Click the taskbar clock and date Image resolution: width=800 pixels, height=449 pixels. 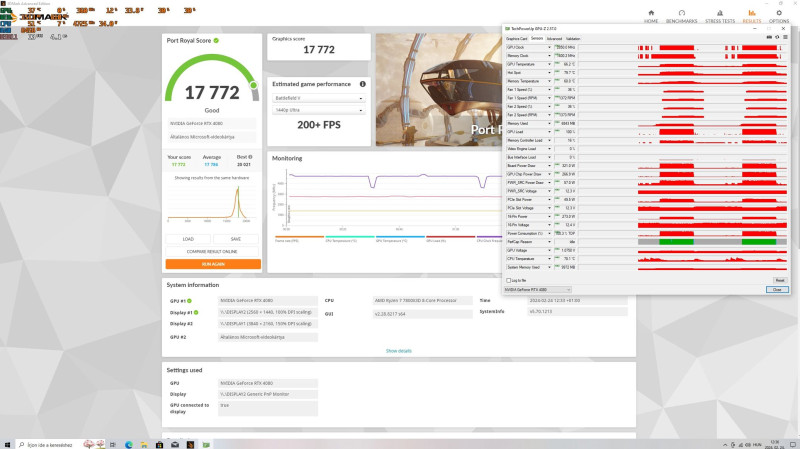click(775, 444)
